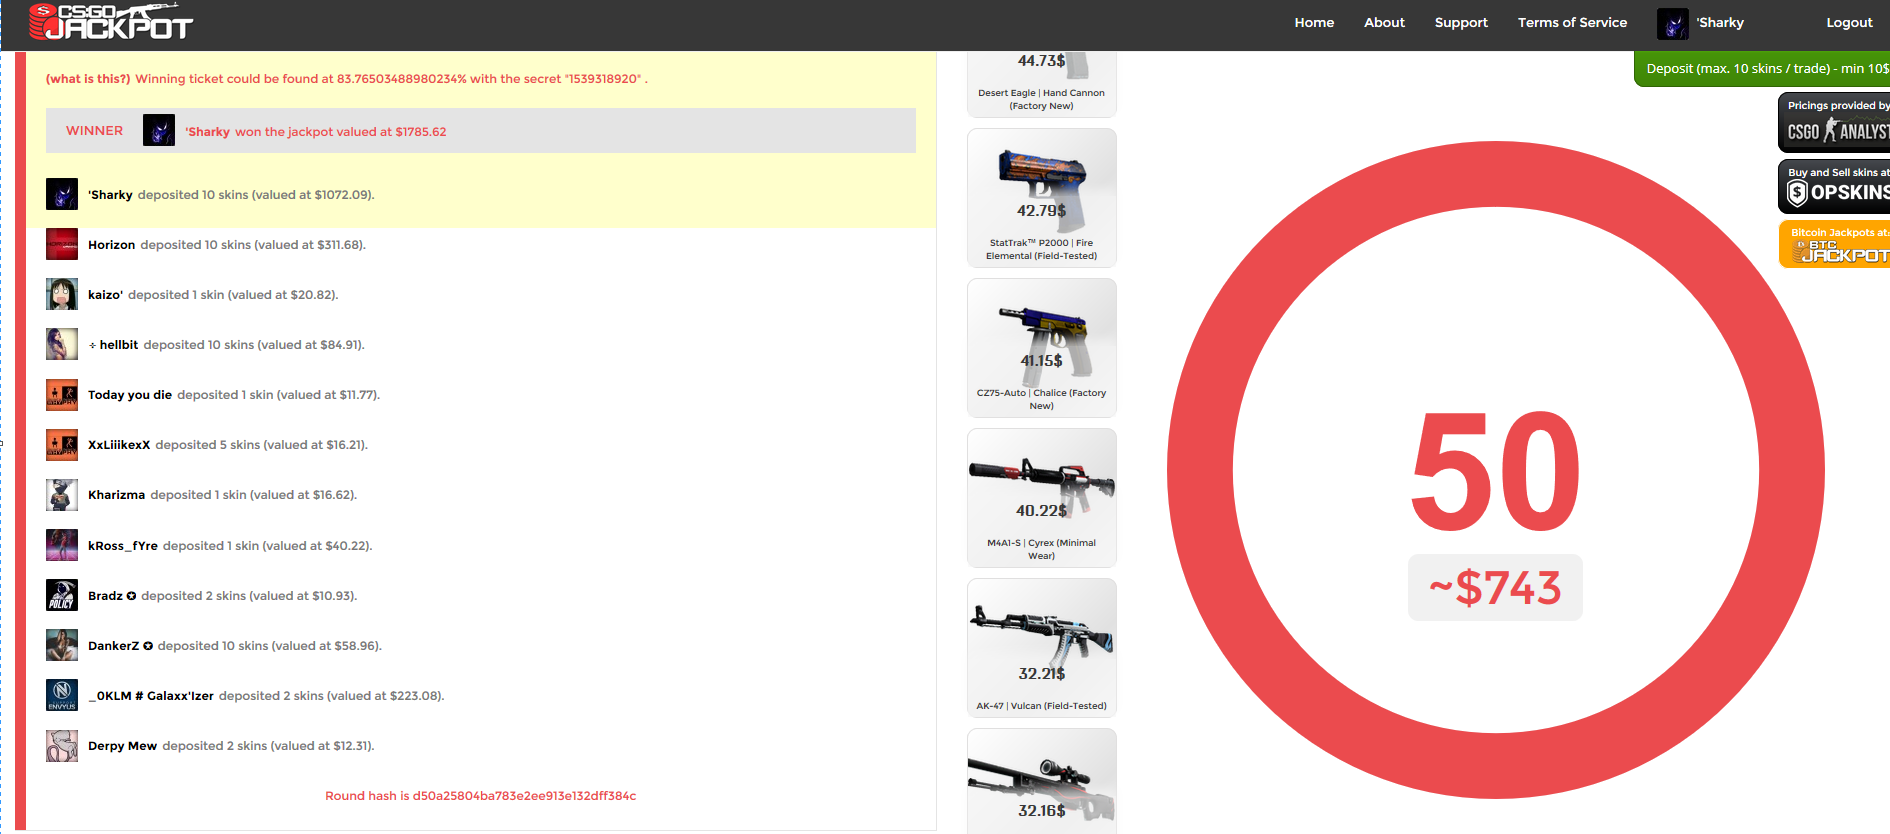Viewport: 1890px width, 834px height.
Task: Open Terms of Service
Action: click(x=1572, y=23)
